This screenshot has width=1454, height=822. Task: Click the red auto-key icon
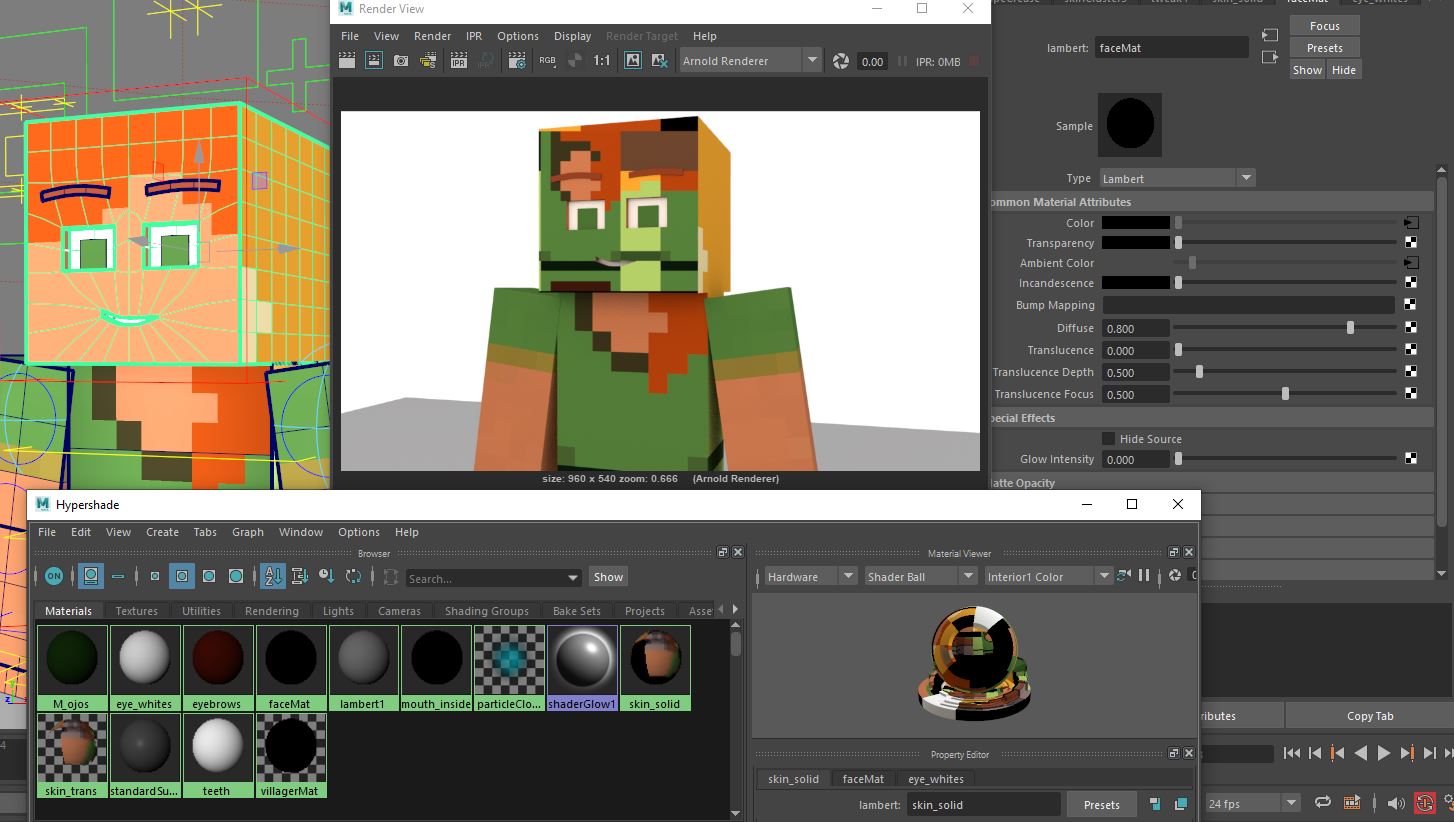click(x=1424, y=802)
